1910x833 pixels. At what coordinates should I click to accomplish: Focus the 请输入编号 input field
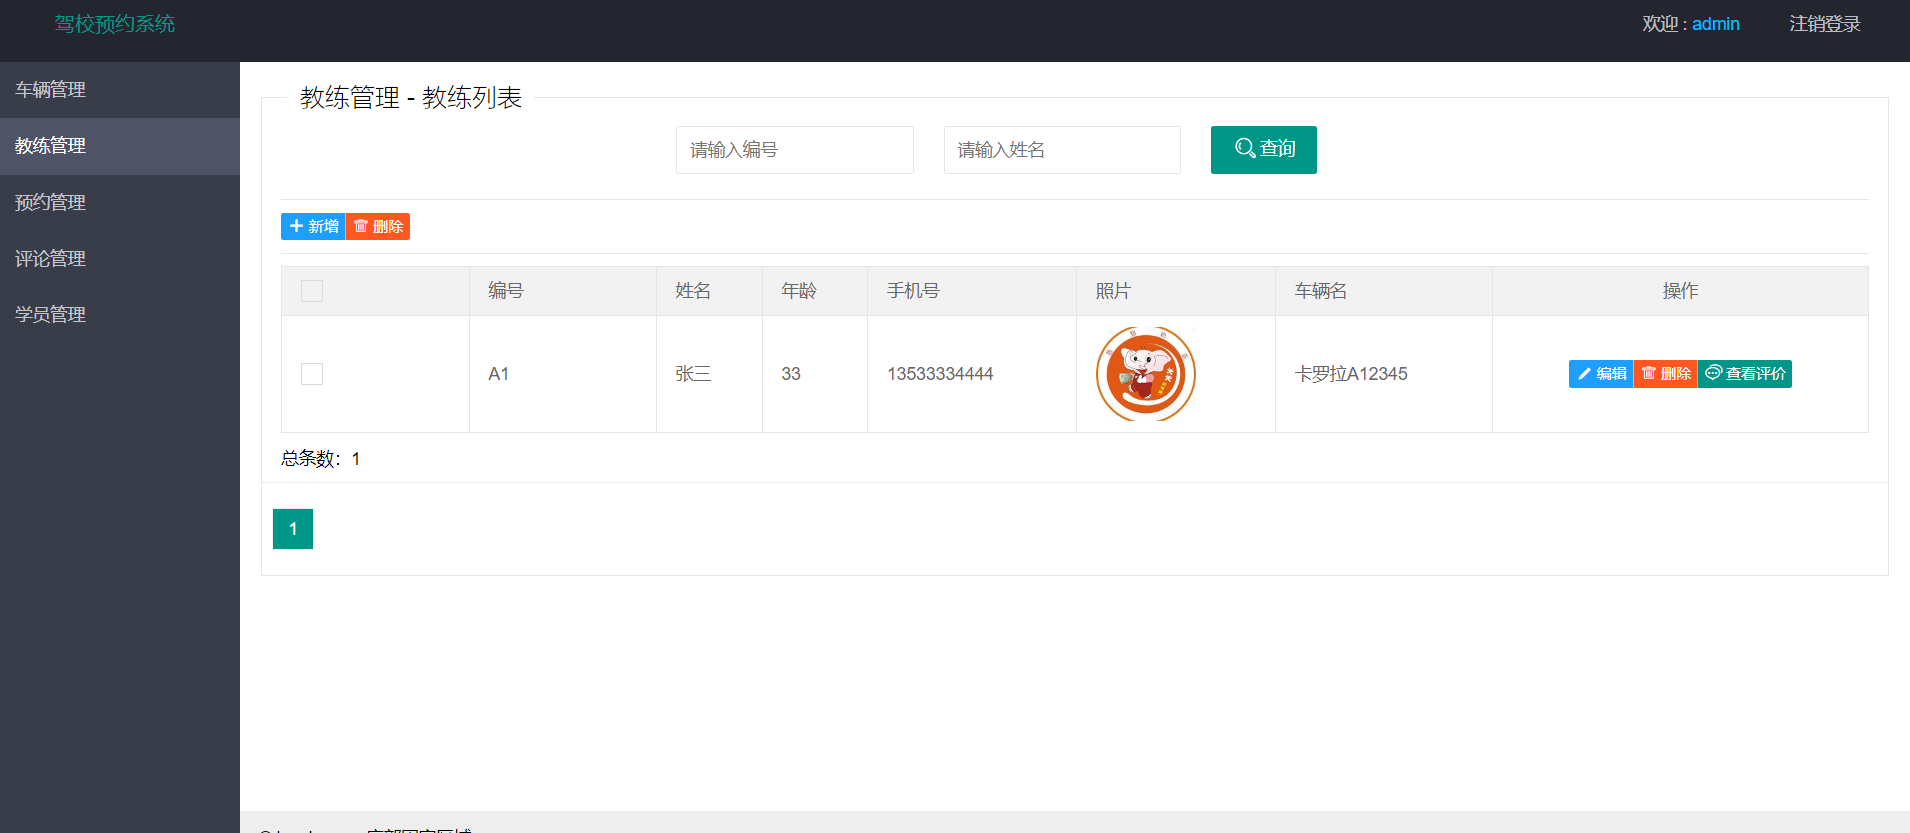795,150
